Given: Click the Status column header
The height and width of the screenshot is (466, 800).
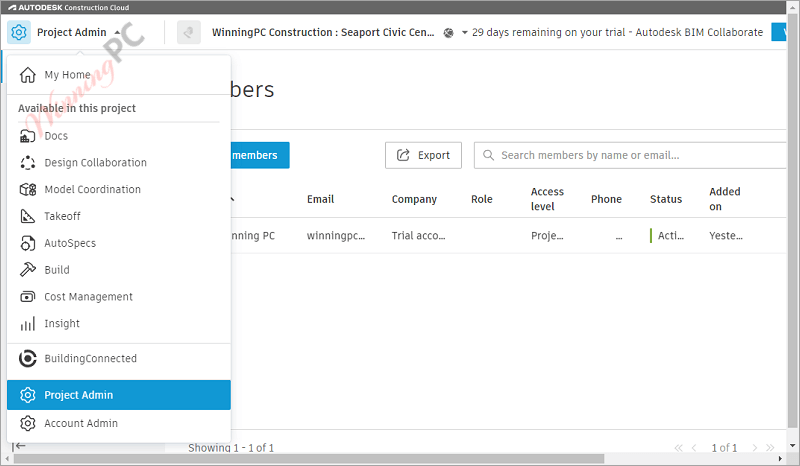Looking at the screenshot, I should tap(666, 200).
